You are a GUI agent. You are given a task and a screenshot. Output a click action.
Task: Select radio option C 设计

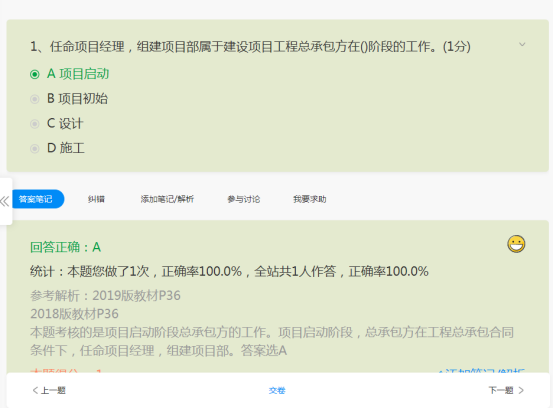point(35,124)
